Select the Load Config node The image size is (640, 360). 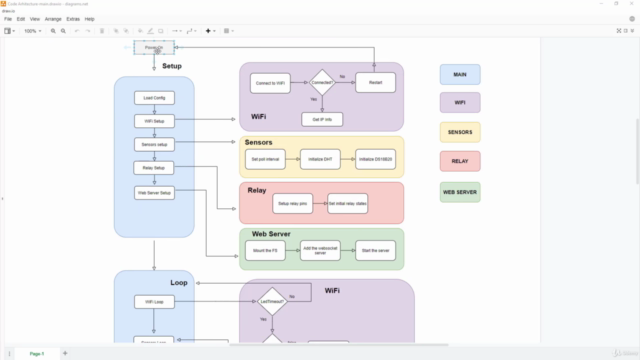pos(154,98)
